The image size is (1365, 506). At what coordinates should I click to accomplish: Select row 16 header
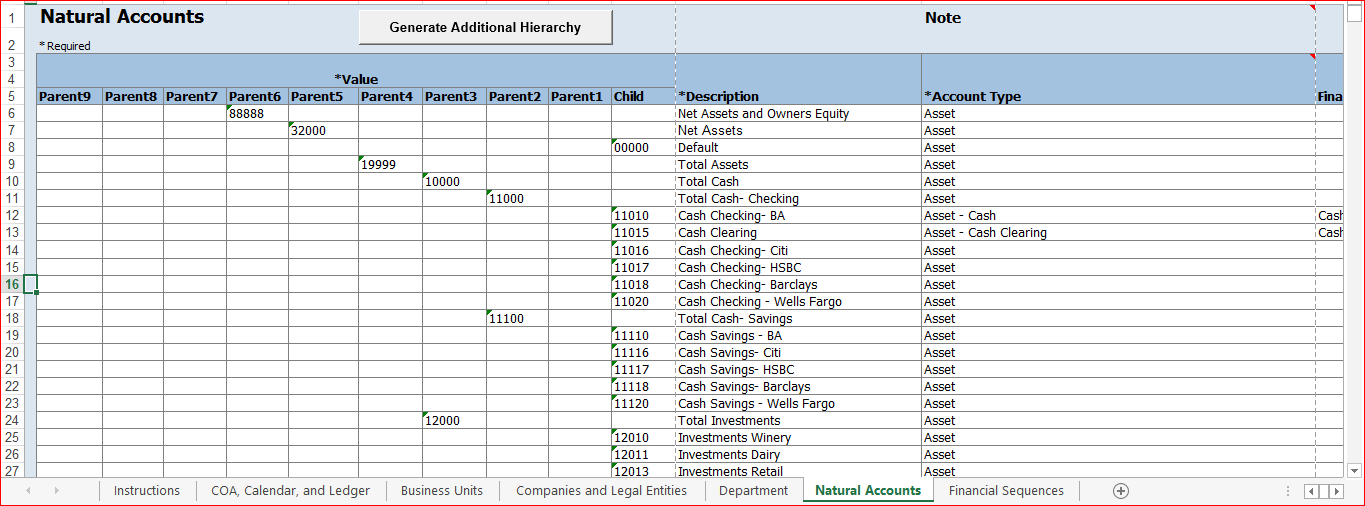pyautogui.click(x=12, y=285)
